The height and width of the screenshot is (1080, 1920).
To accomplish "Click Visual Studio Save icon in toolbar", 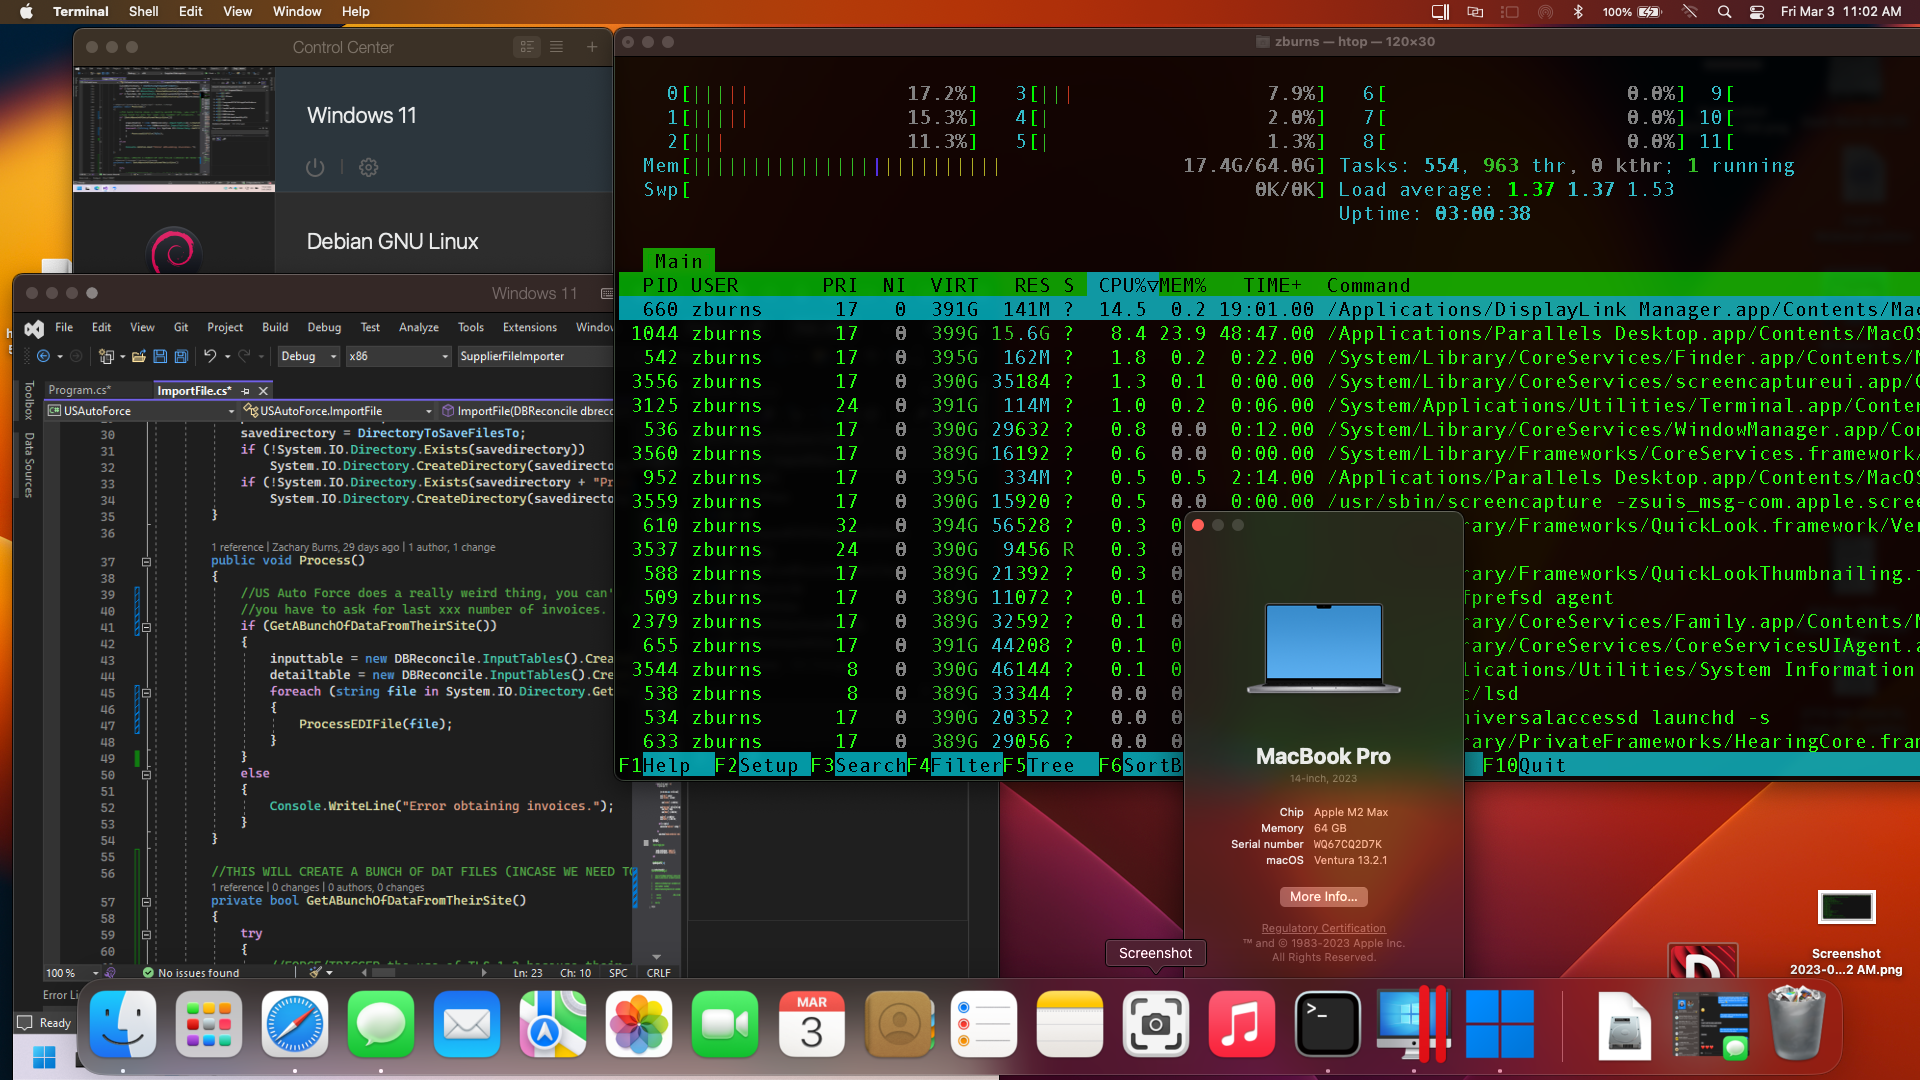I will [x=160, y=356].
